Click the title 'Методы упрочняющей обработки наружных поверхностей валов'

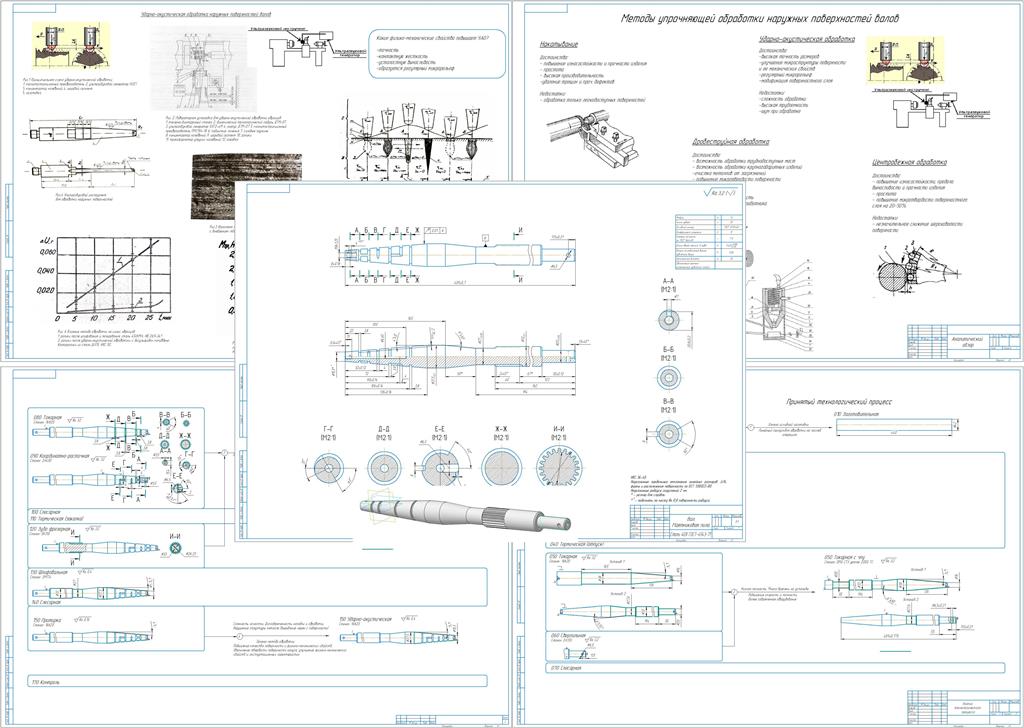(x=759, y=19)
